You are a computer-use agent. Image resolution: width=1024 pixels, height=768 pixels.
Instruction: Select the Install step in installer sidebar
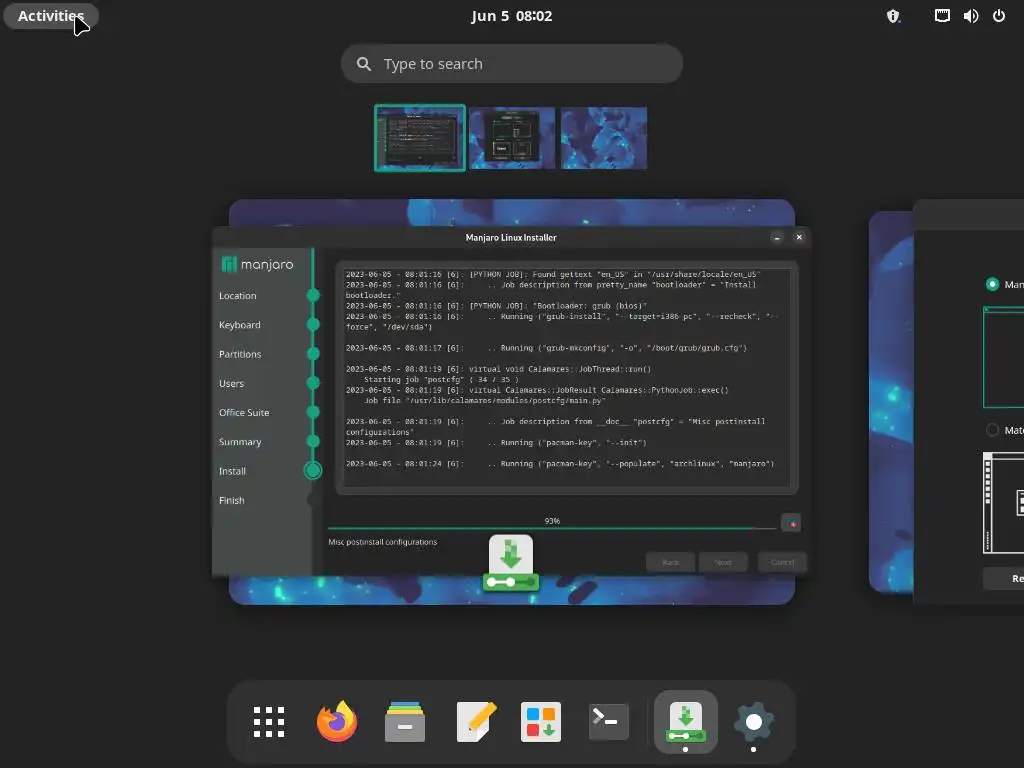tap(232, 471)
